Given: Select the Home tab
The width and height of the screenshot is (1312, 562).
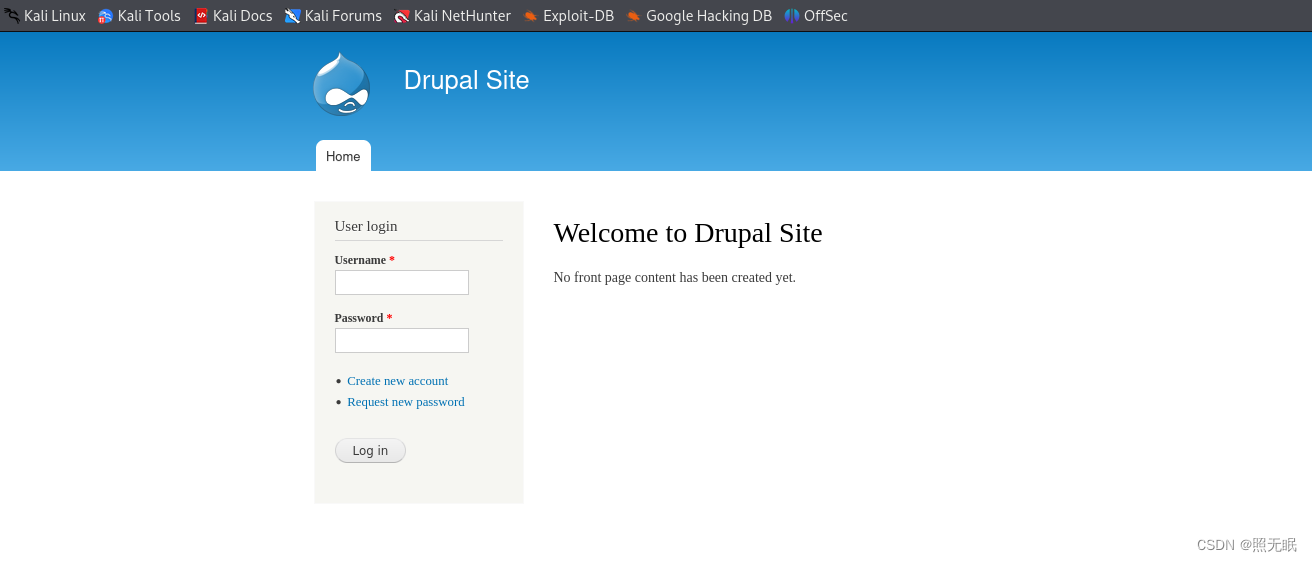Looking at the screenshot, I should (x=343, y=156).
